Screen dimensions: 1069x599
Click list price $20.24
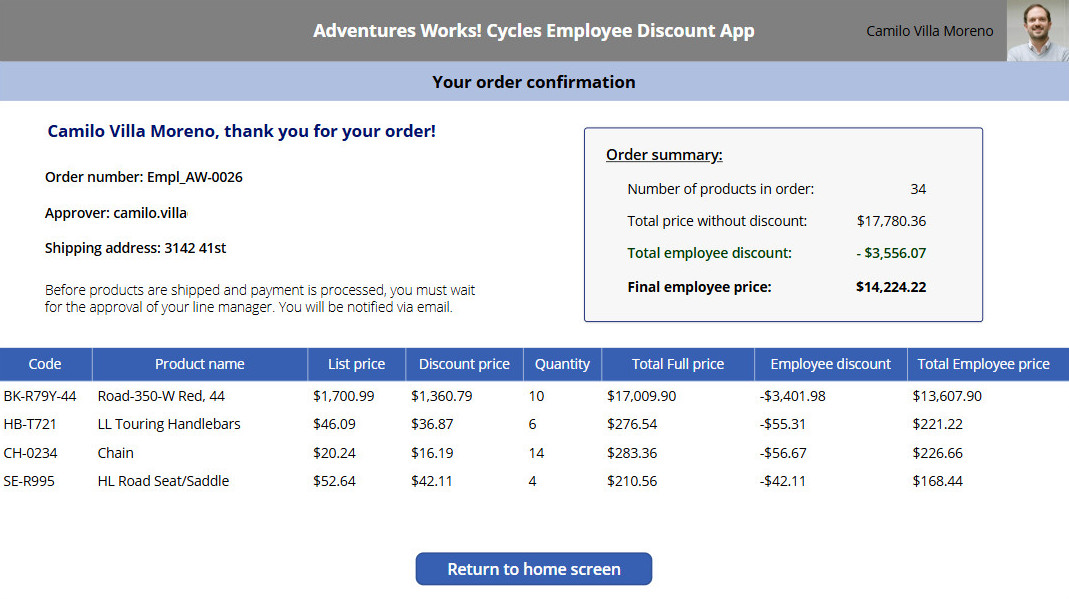pos(334,453)
